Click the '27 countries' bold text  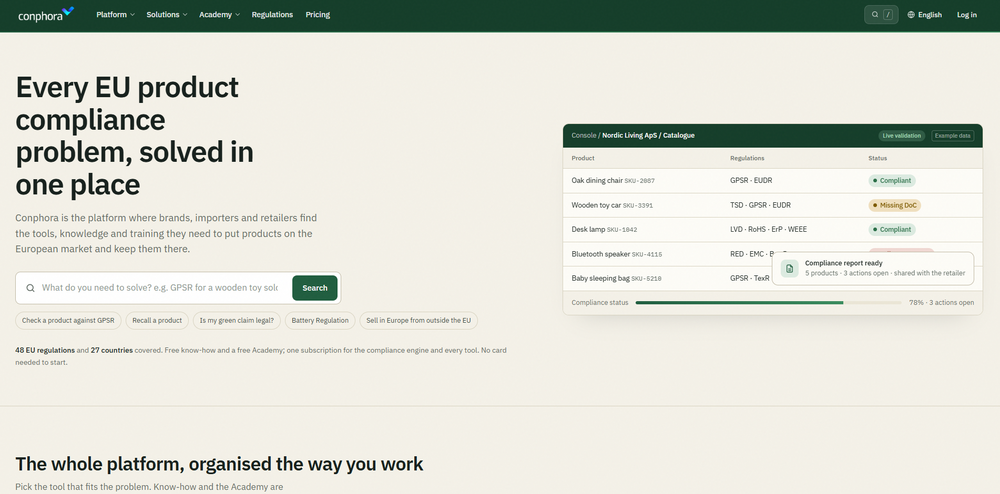[x=112, y=350]
